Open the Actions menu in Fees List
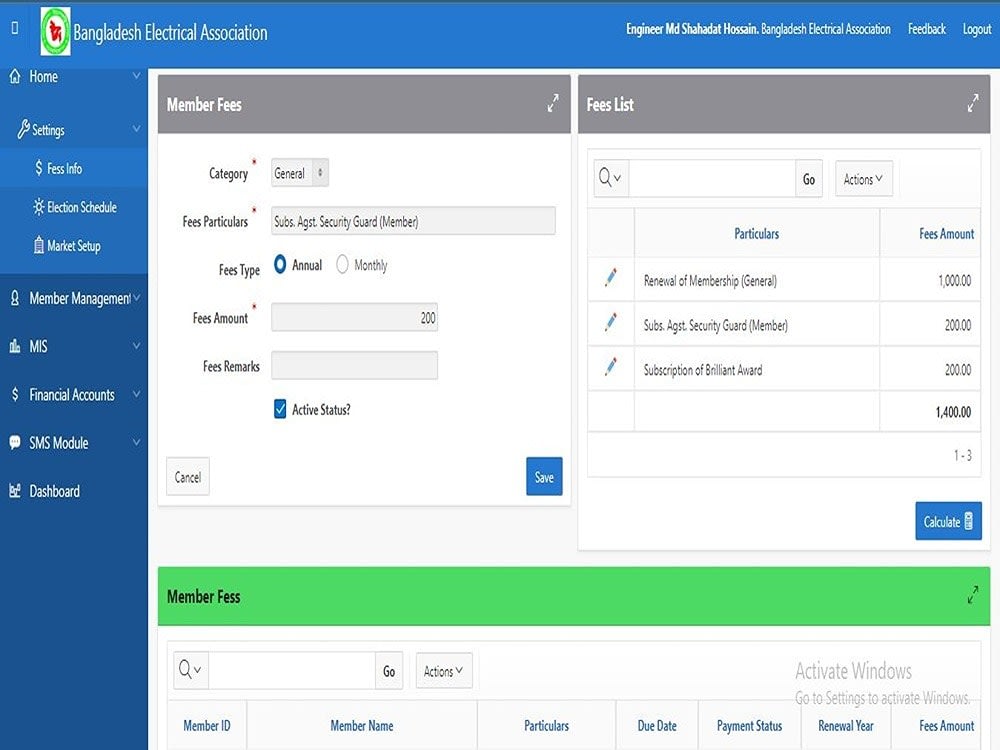1000x750 pixels. (x=862, y=179)
